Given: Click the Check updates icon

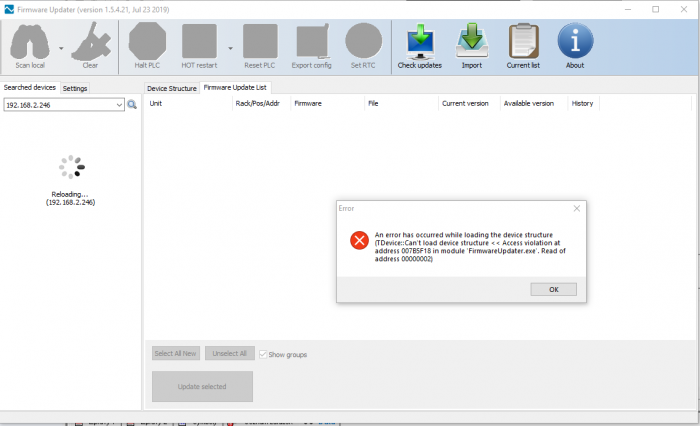Looking at the screenshot, I should pyautogui.click(x=419, y=42).
